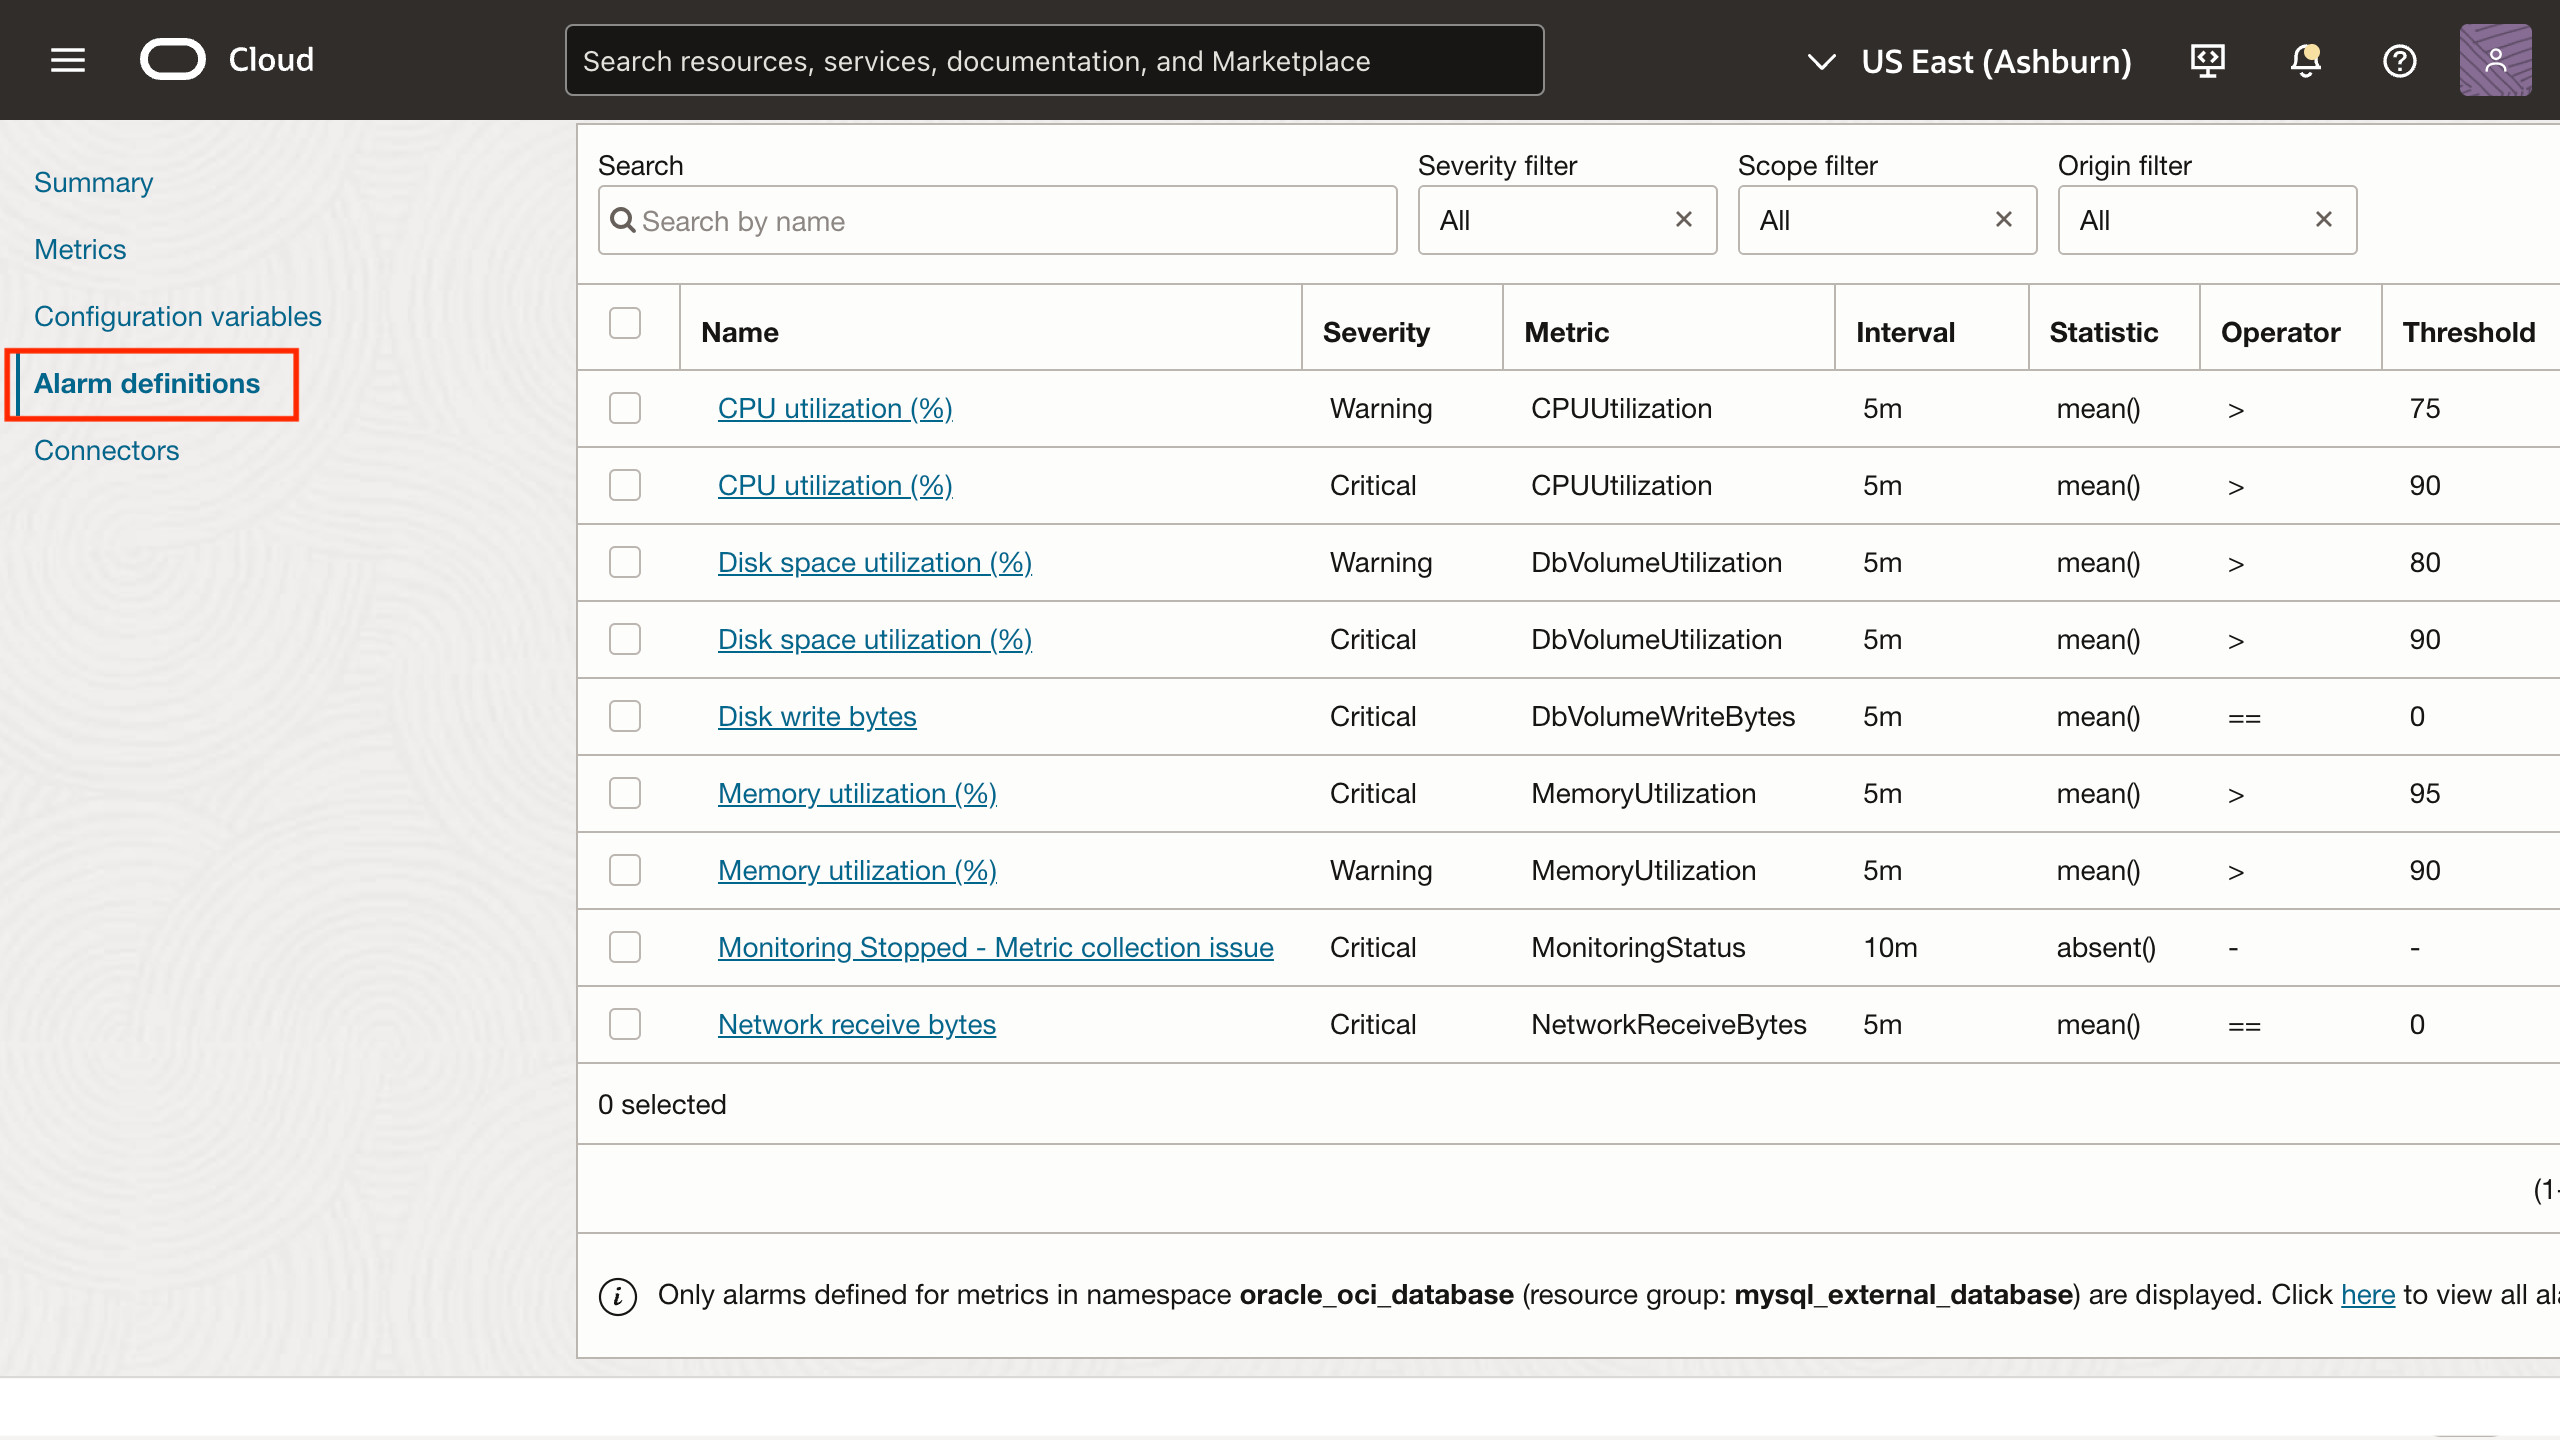Screen dimensions: 2560x1440
Task: Open the notifications bell
Action: coord(2305,61)
